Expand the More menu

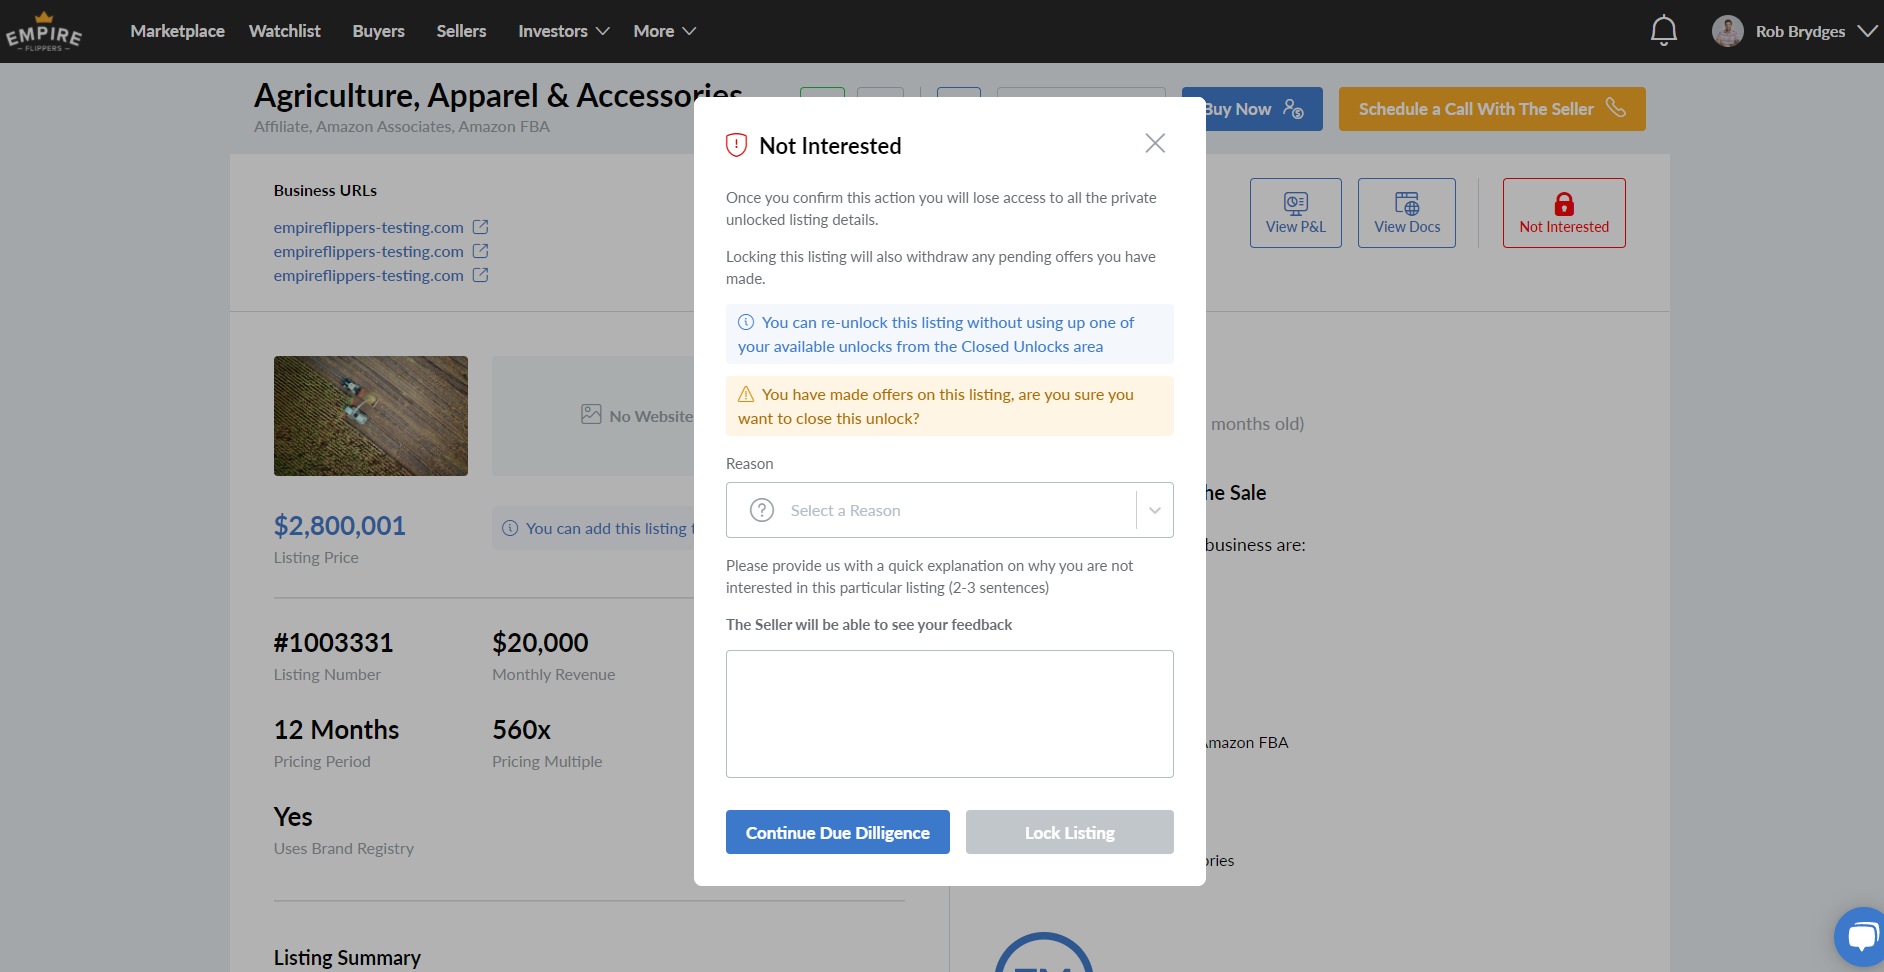[x=665, y=31]
